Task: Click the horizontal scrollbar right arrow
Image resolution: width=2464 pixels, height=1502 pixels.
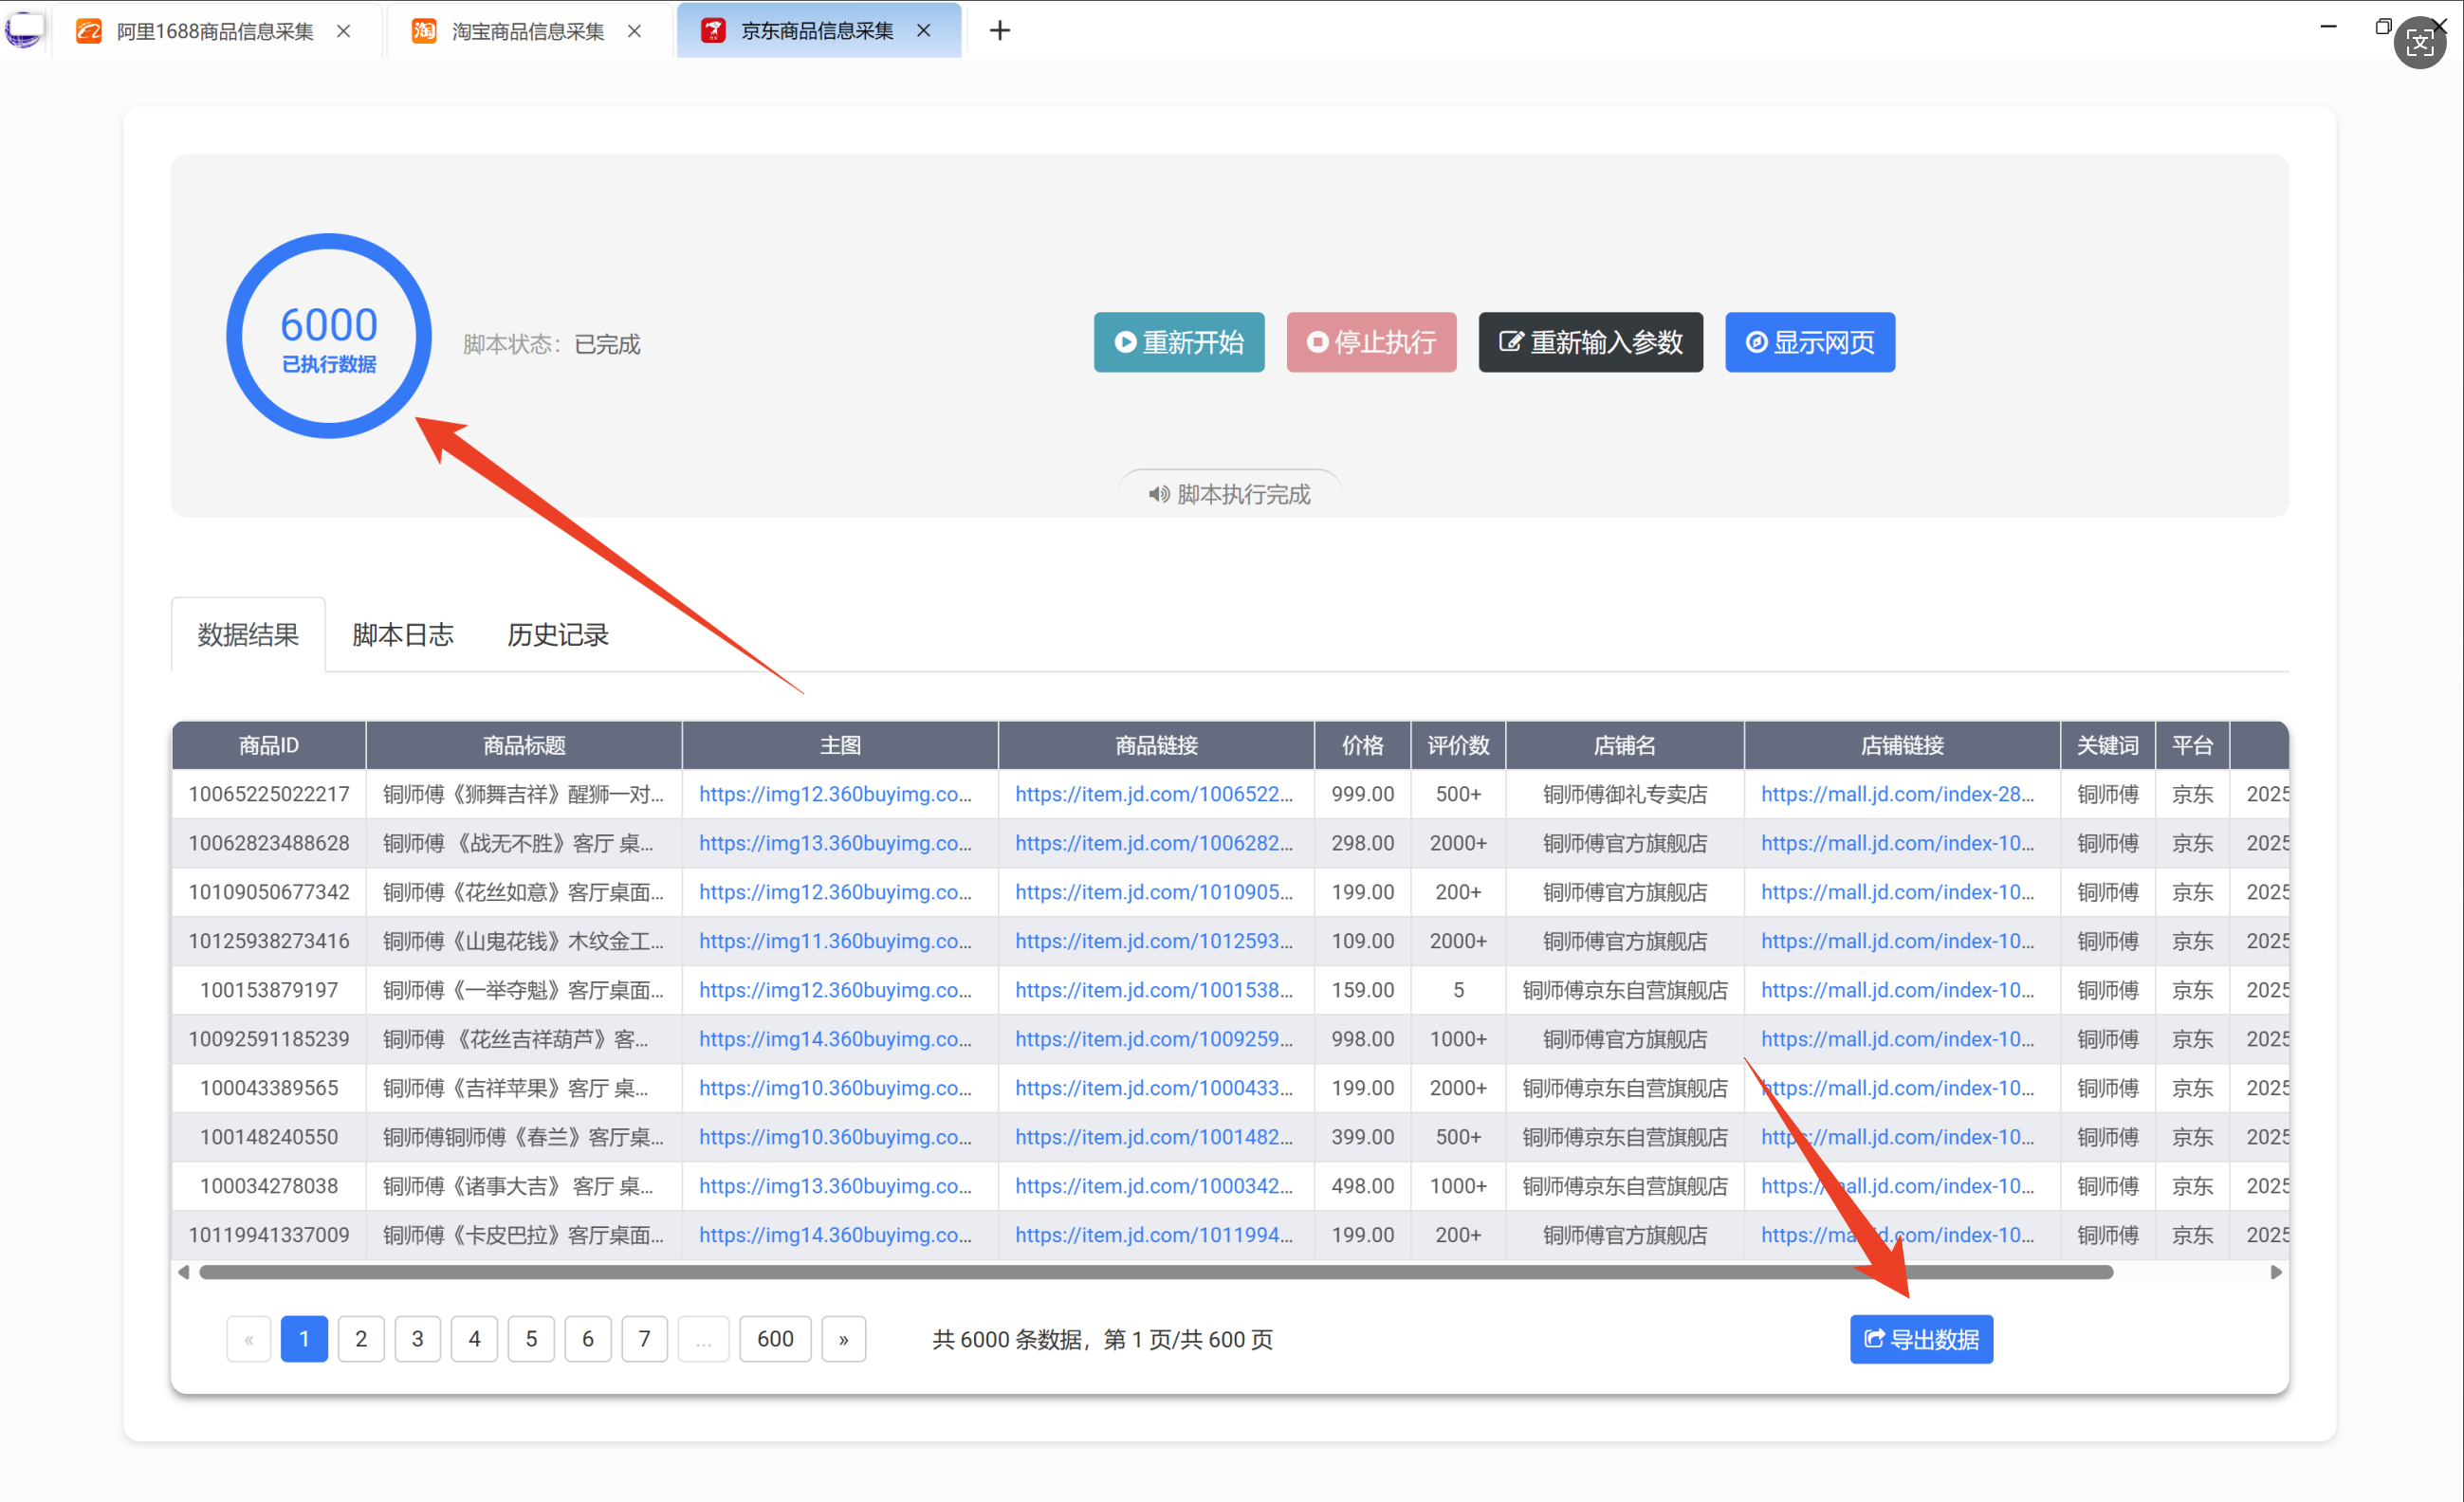Action: coord(2276,1272)
